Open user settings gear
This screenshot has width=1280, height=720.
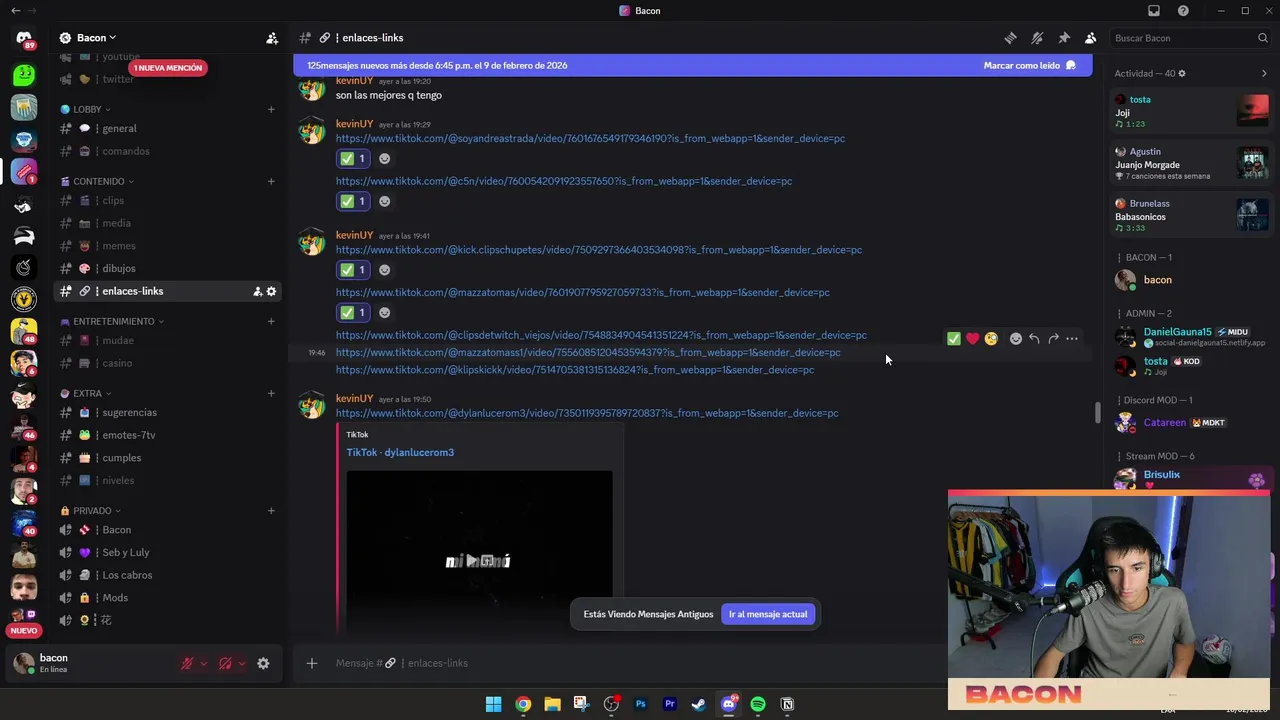263,663
